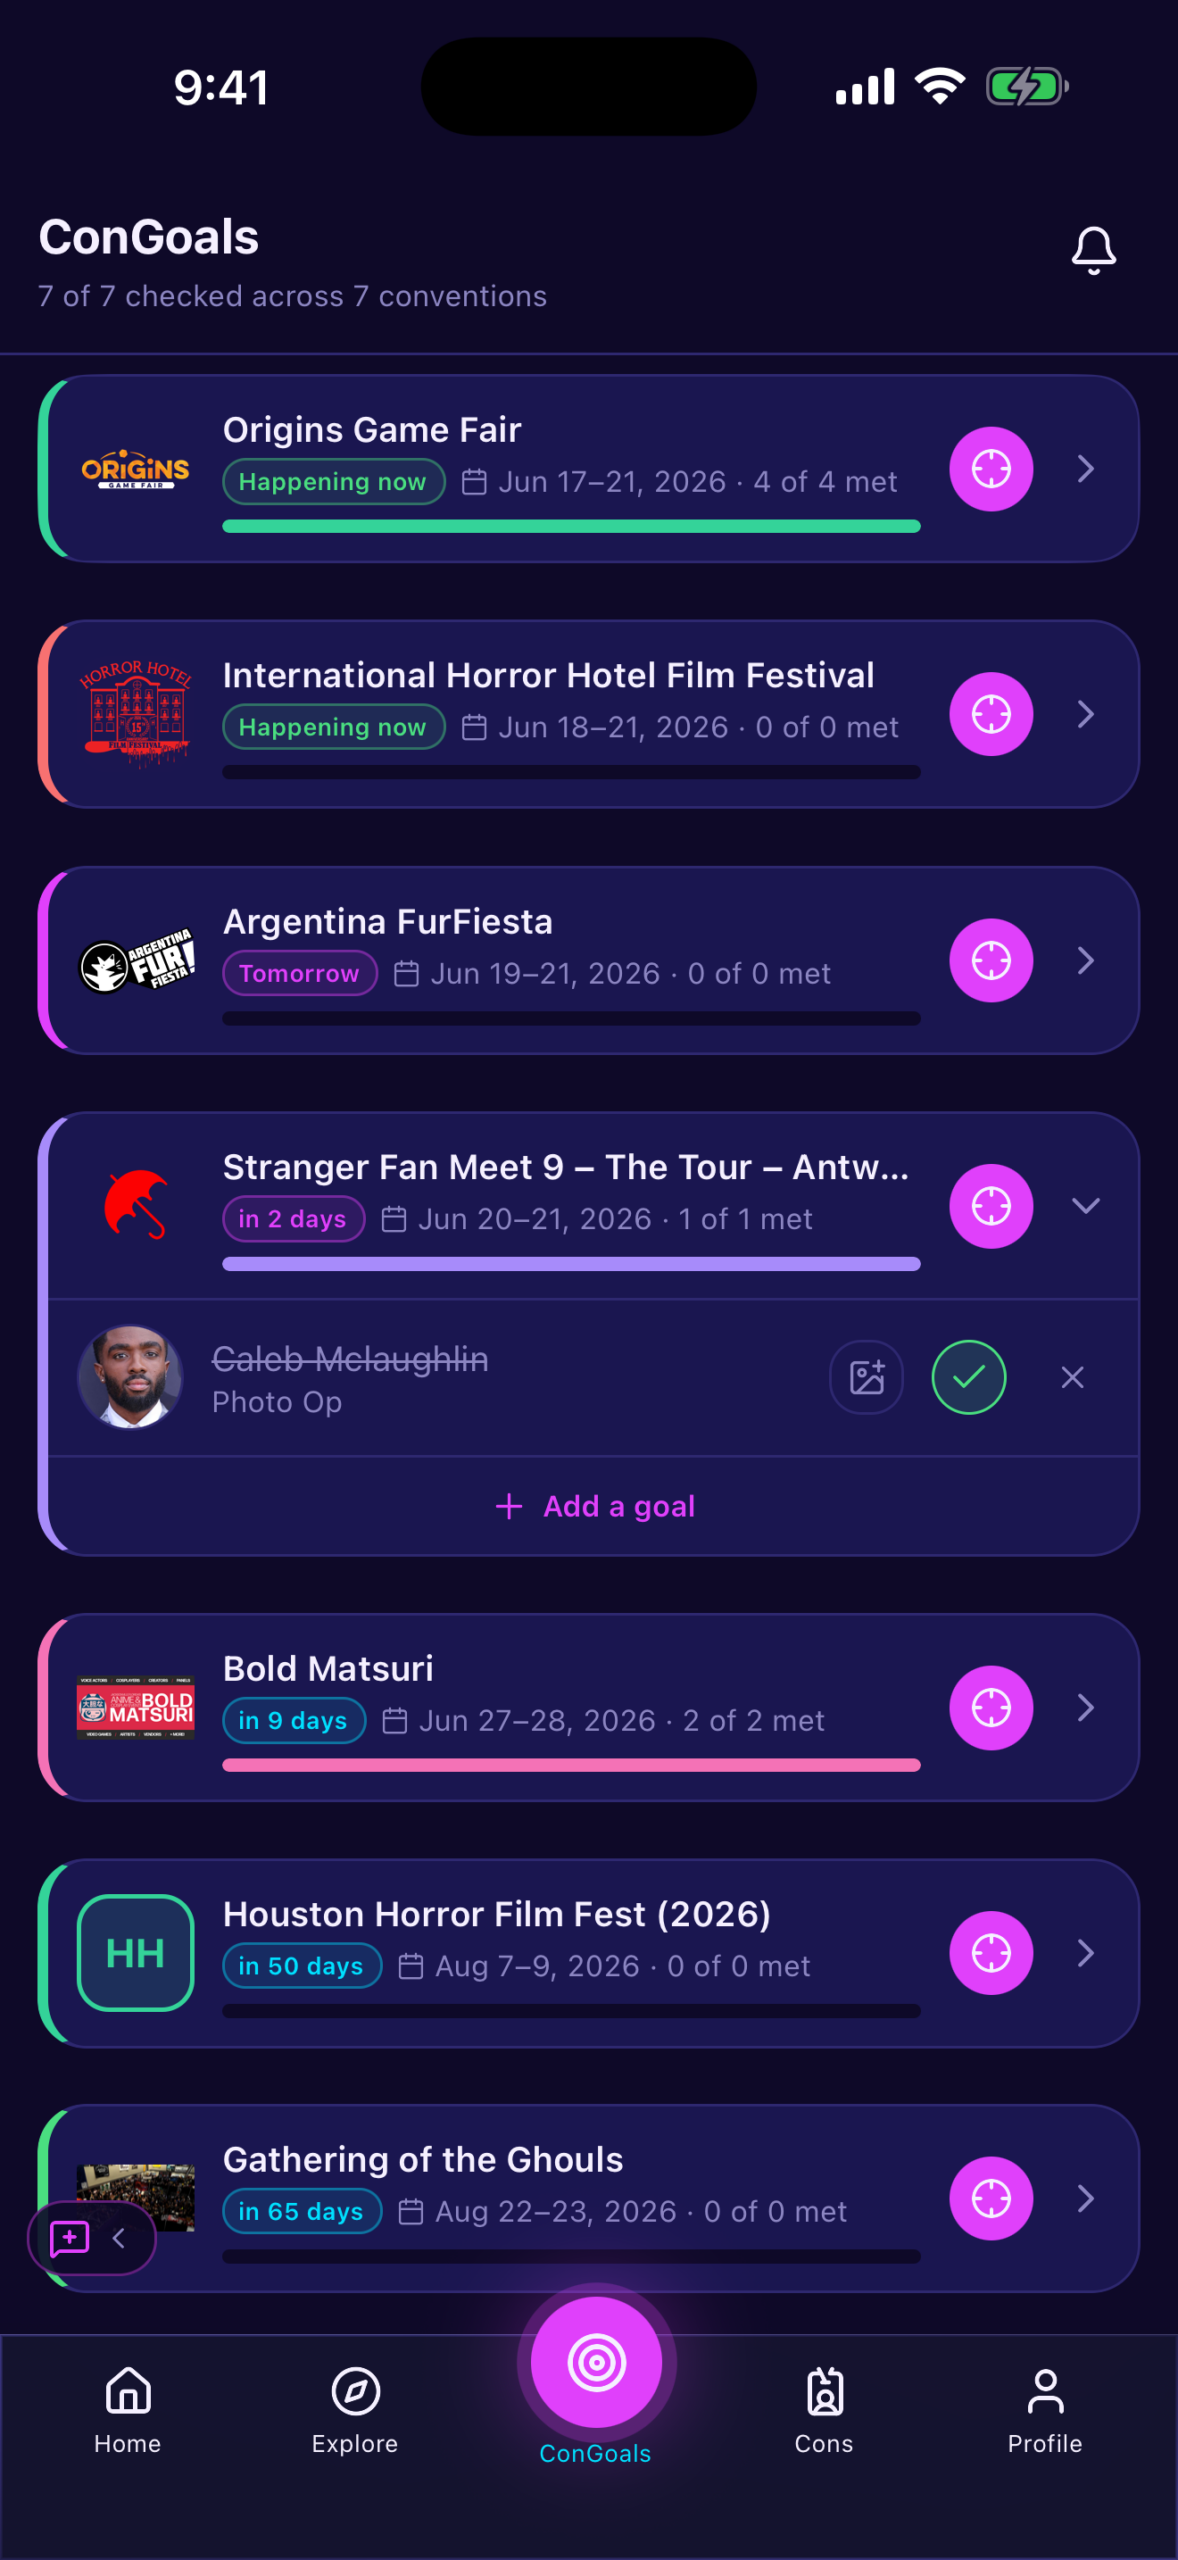The image size is (1178, 2560).
Task: Switch to the Home tab
Action: [x=128, y=2410]
